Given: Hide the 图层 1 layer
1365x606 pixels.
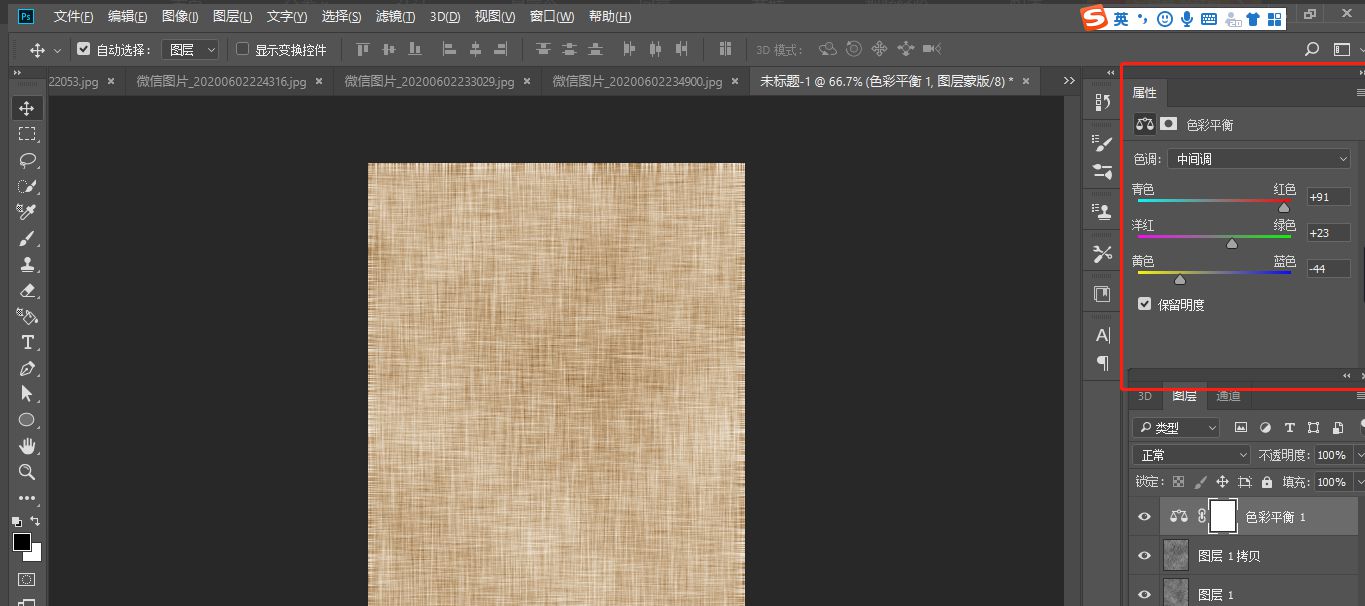Looking at the screenshot, I should point(1143,593).
